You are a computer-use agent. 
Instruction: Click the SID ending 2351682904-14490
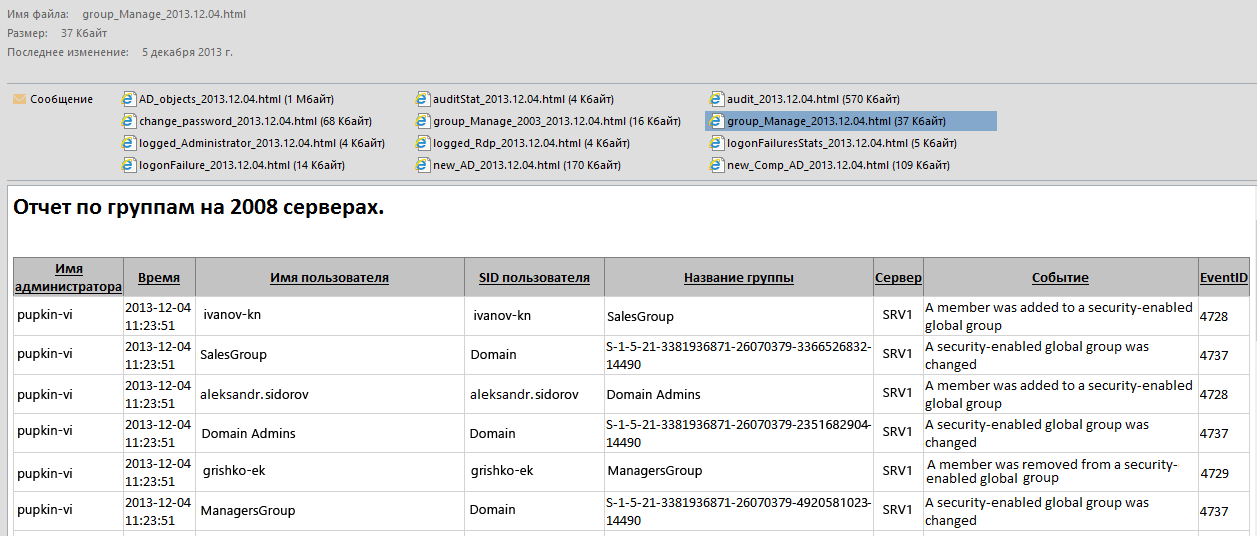coord(739,433)
